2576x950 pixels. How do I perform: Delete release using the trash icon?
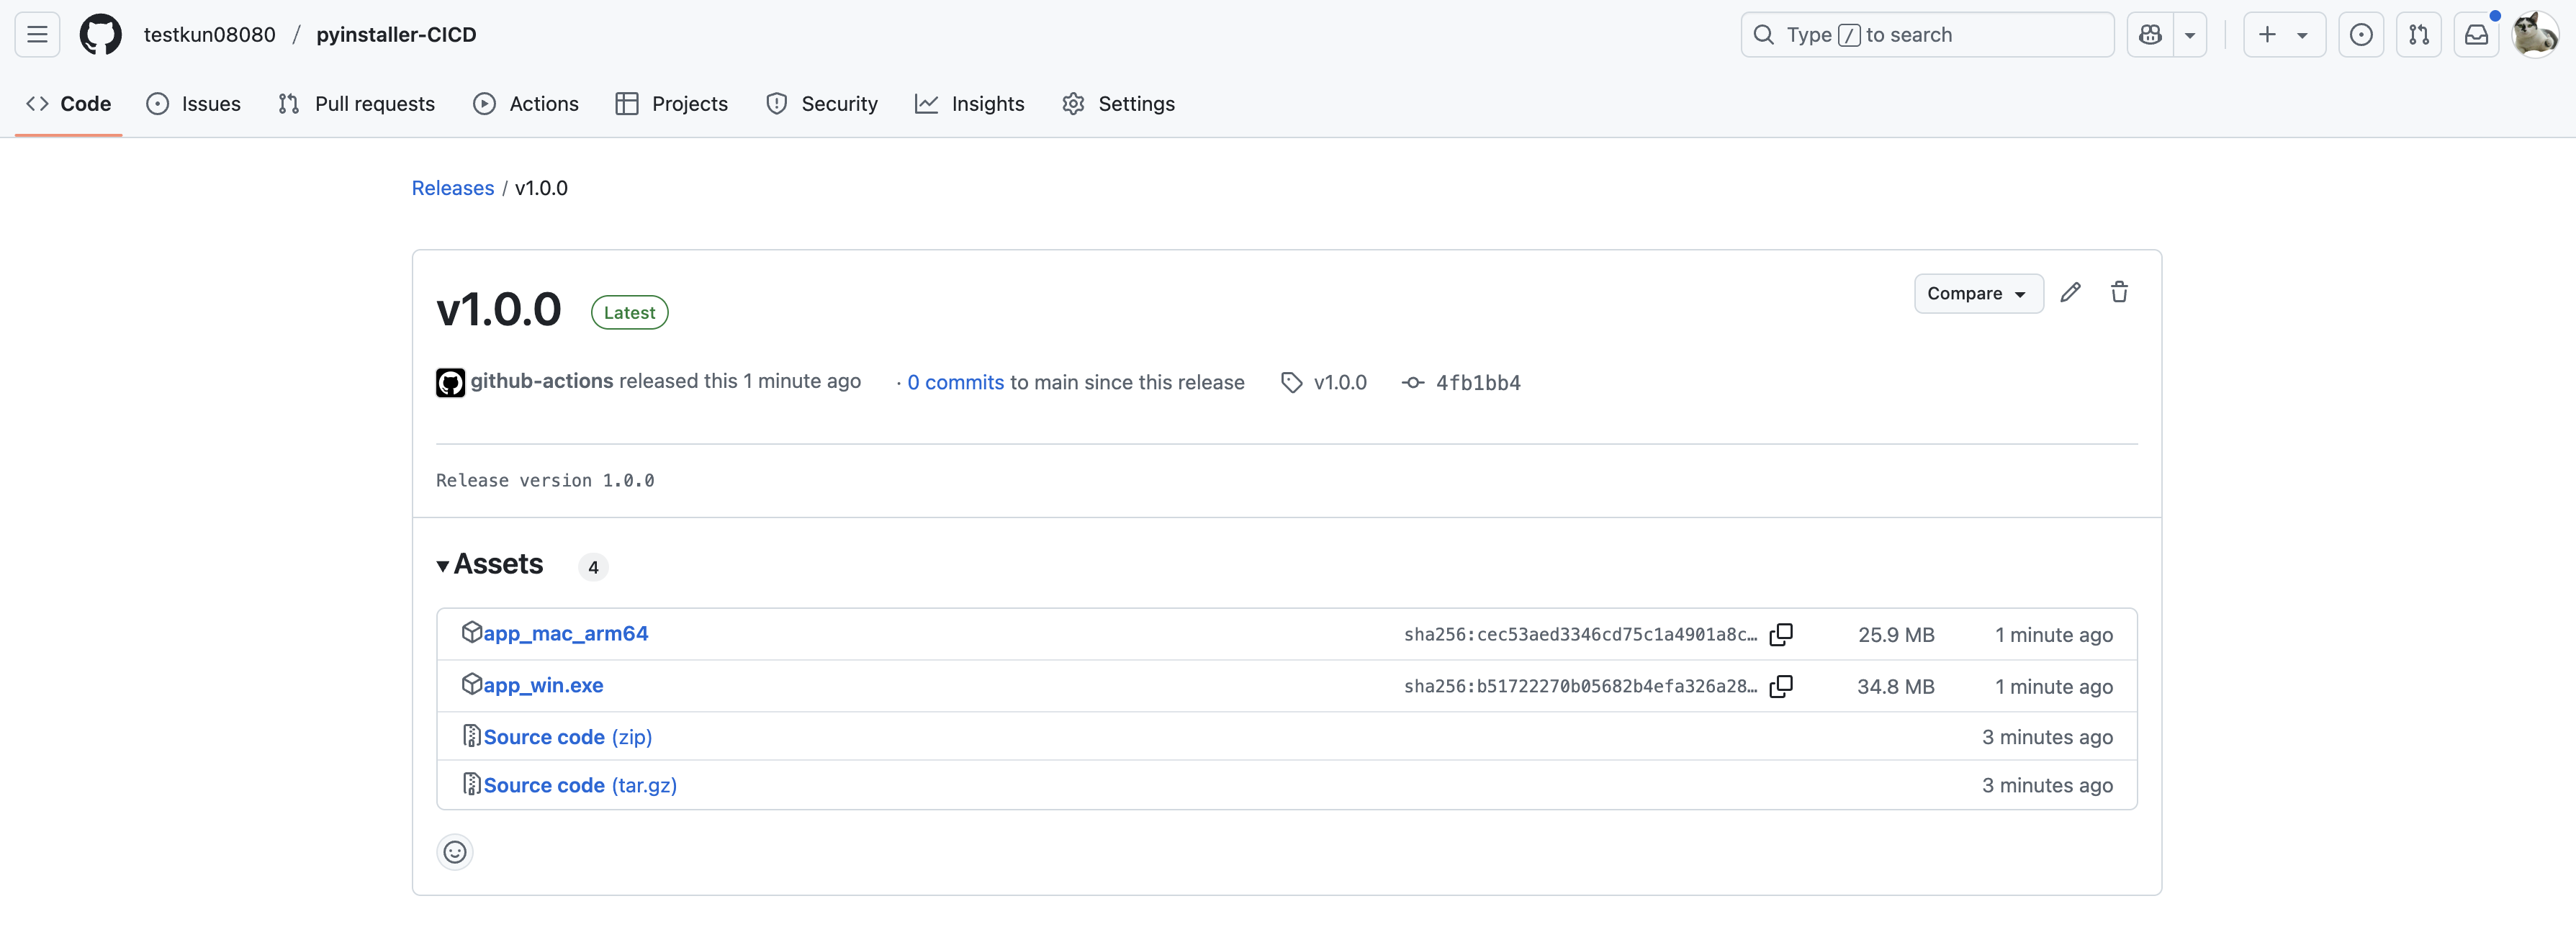point(2118,292)
